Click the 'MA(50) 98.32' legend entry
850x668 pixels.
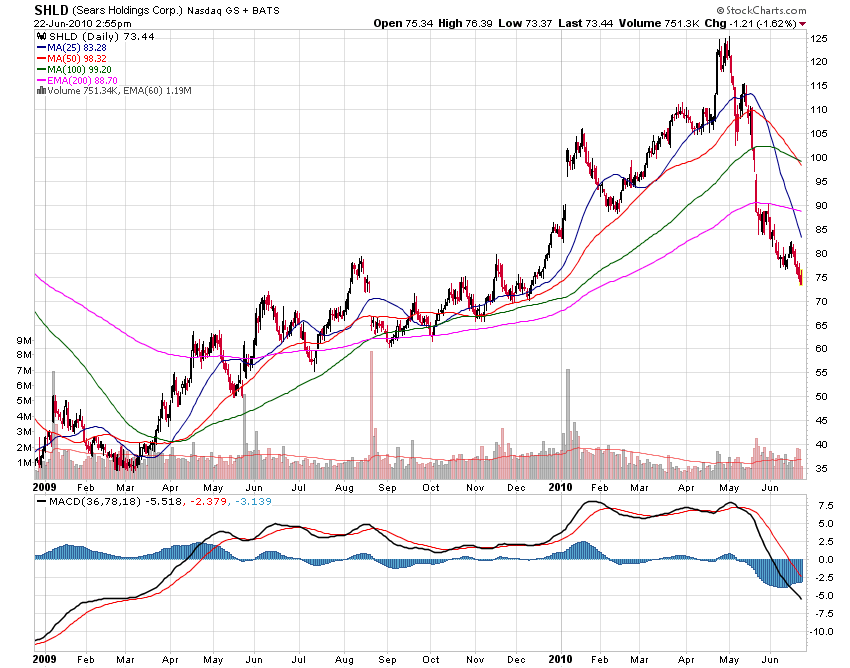[76, 59]
